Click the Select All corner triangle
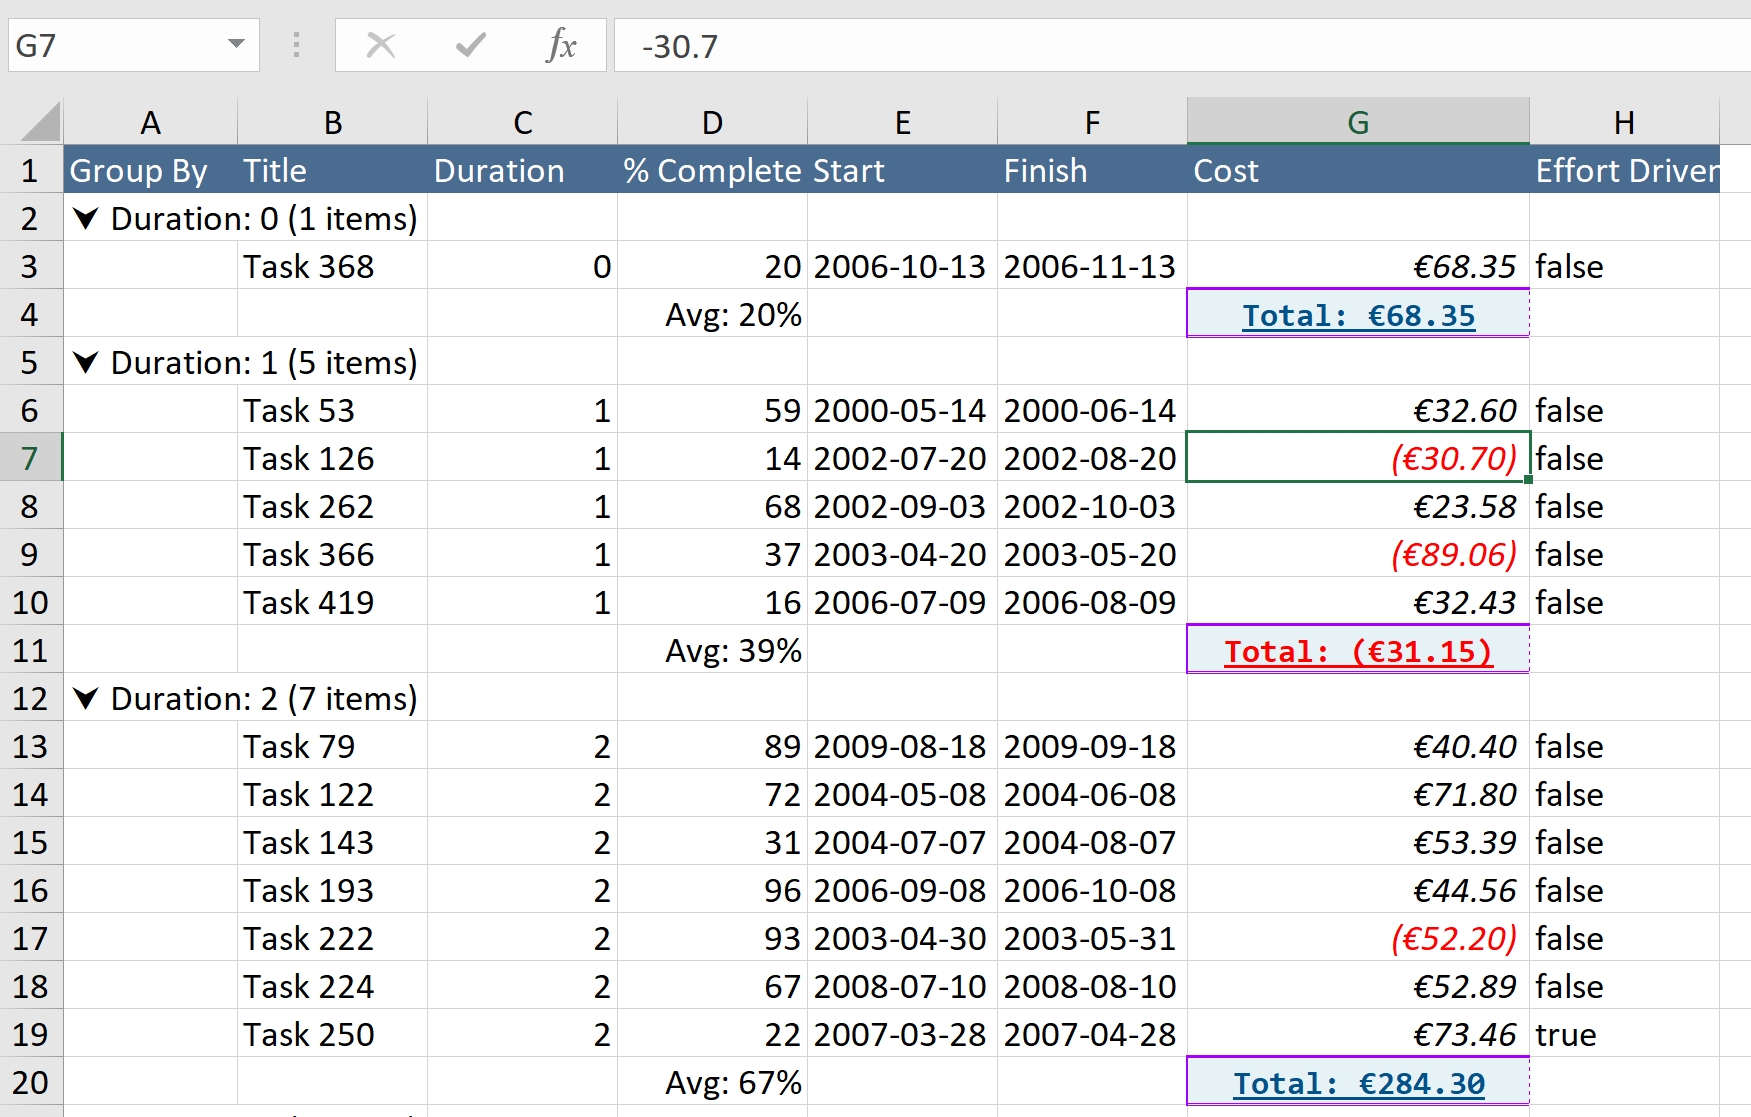The image size is (1751, 1117). (41, 123)
